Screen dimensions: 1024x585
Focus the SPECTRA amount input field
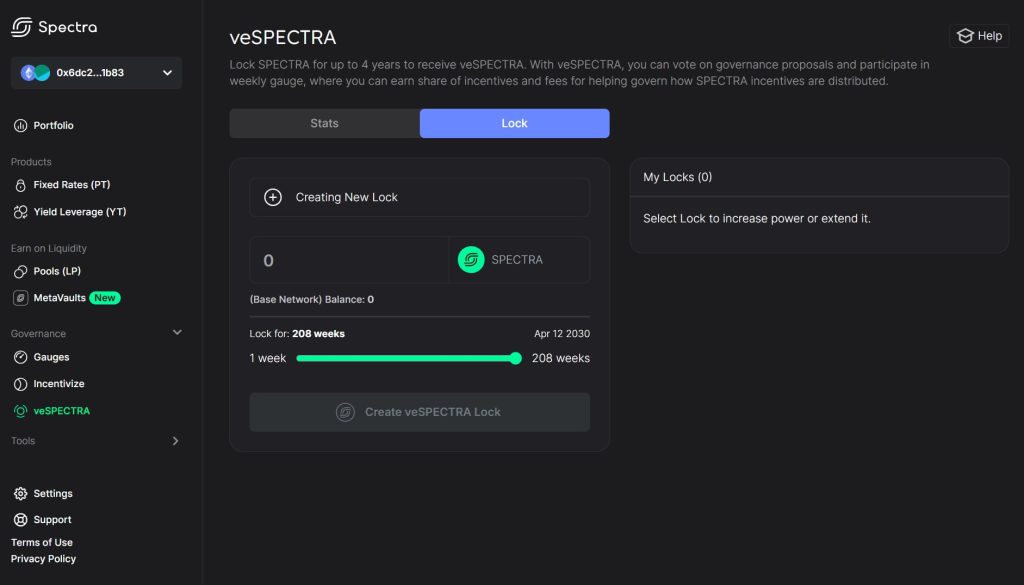tap(349, 260)
